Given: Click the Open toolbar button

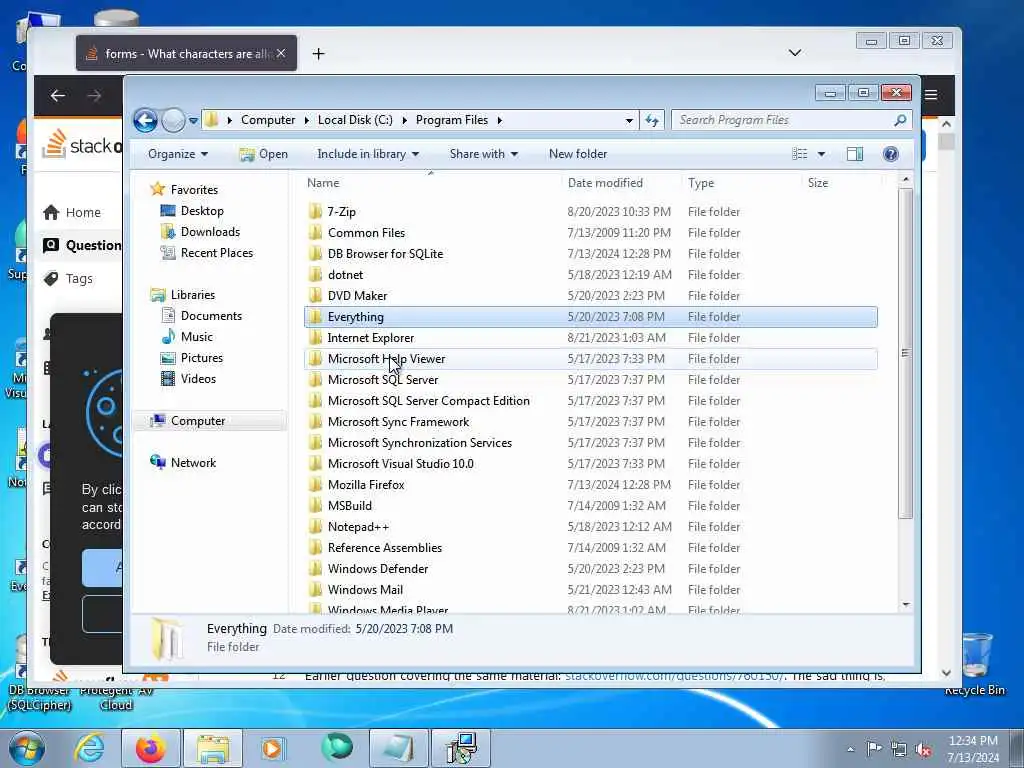Looking at the screenshot, I should tap(263, 154).
